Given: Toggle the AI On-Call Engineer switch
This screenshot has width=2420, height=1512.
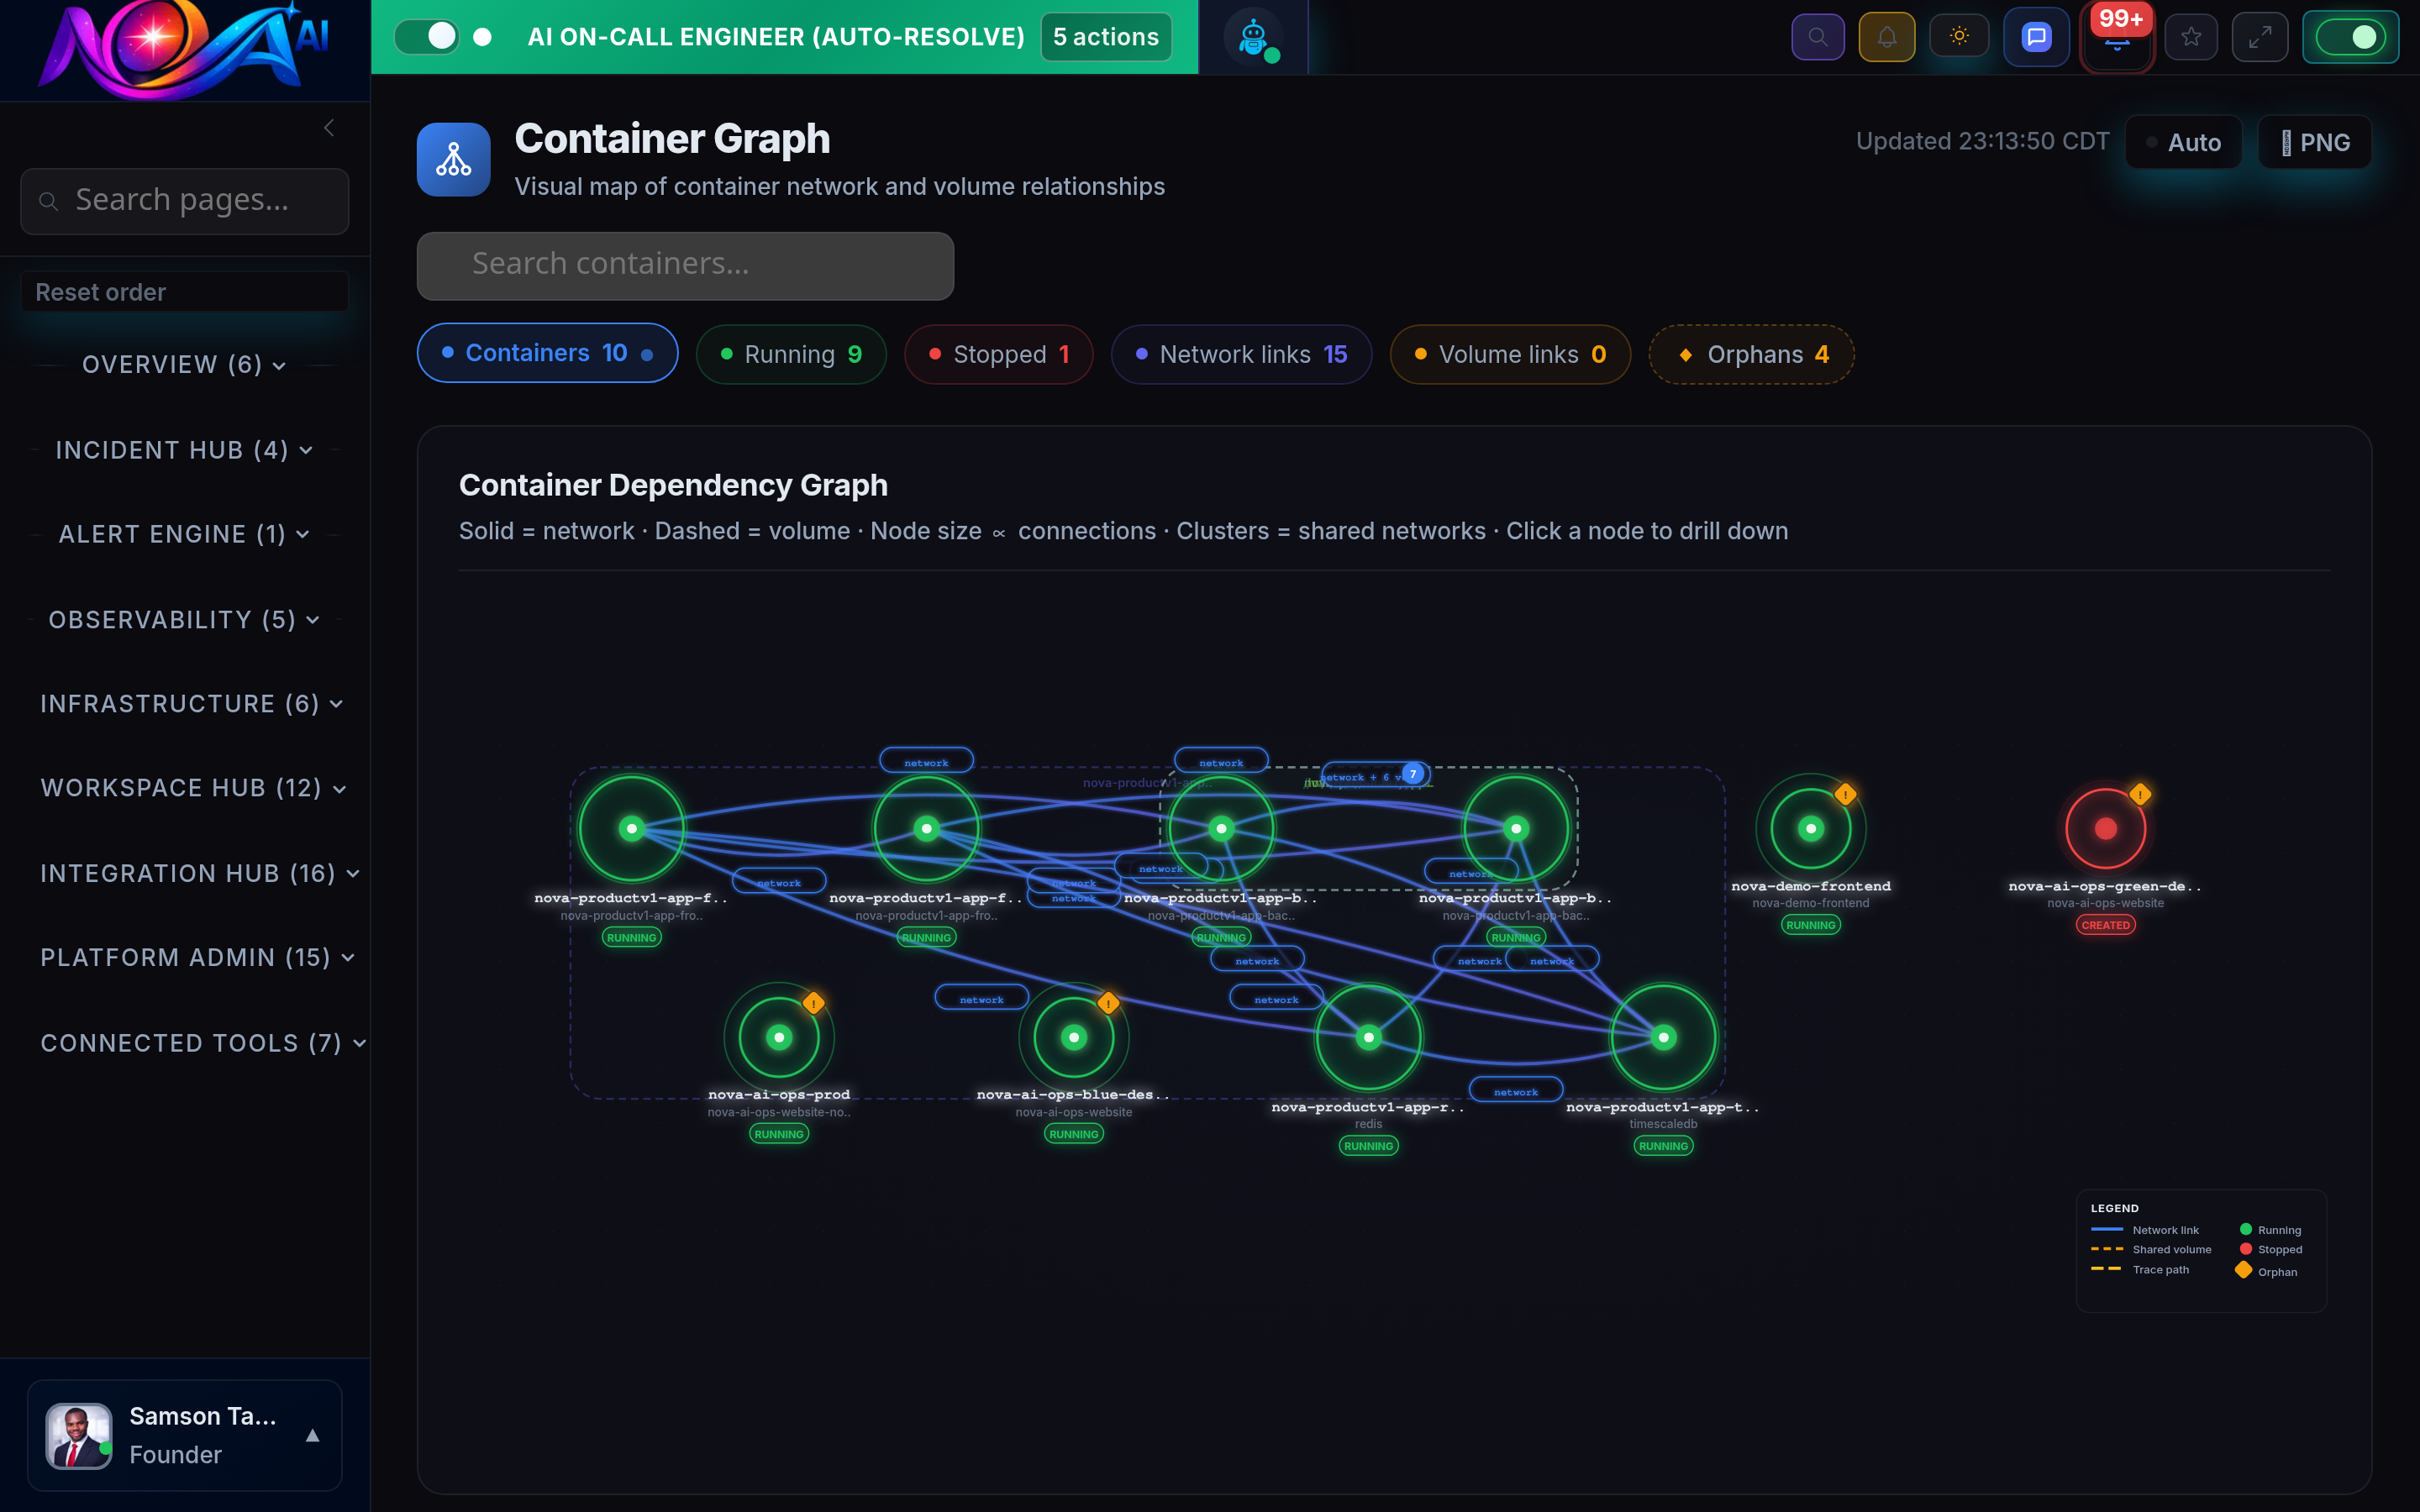Looking at the screenshot, I should coord(427,36).
